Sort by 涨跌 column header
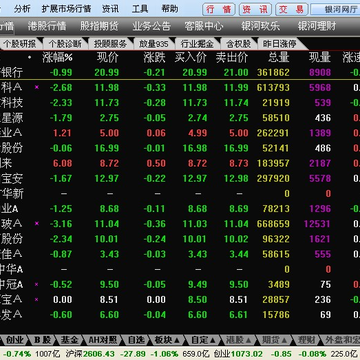Viewport: 360px width, 360px height. [155, 58]
